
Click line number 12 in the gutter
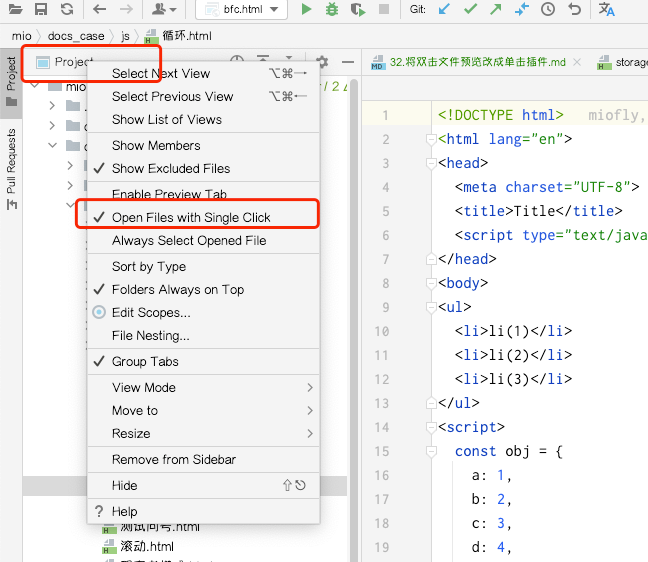coord(382,379)
